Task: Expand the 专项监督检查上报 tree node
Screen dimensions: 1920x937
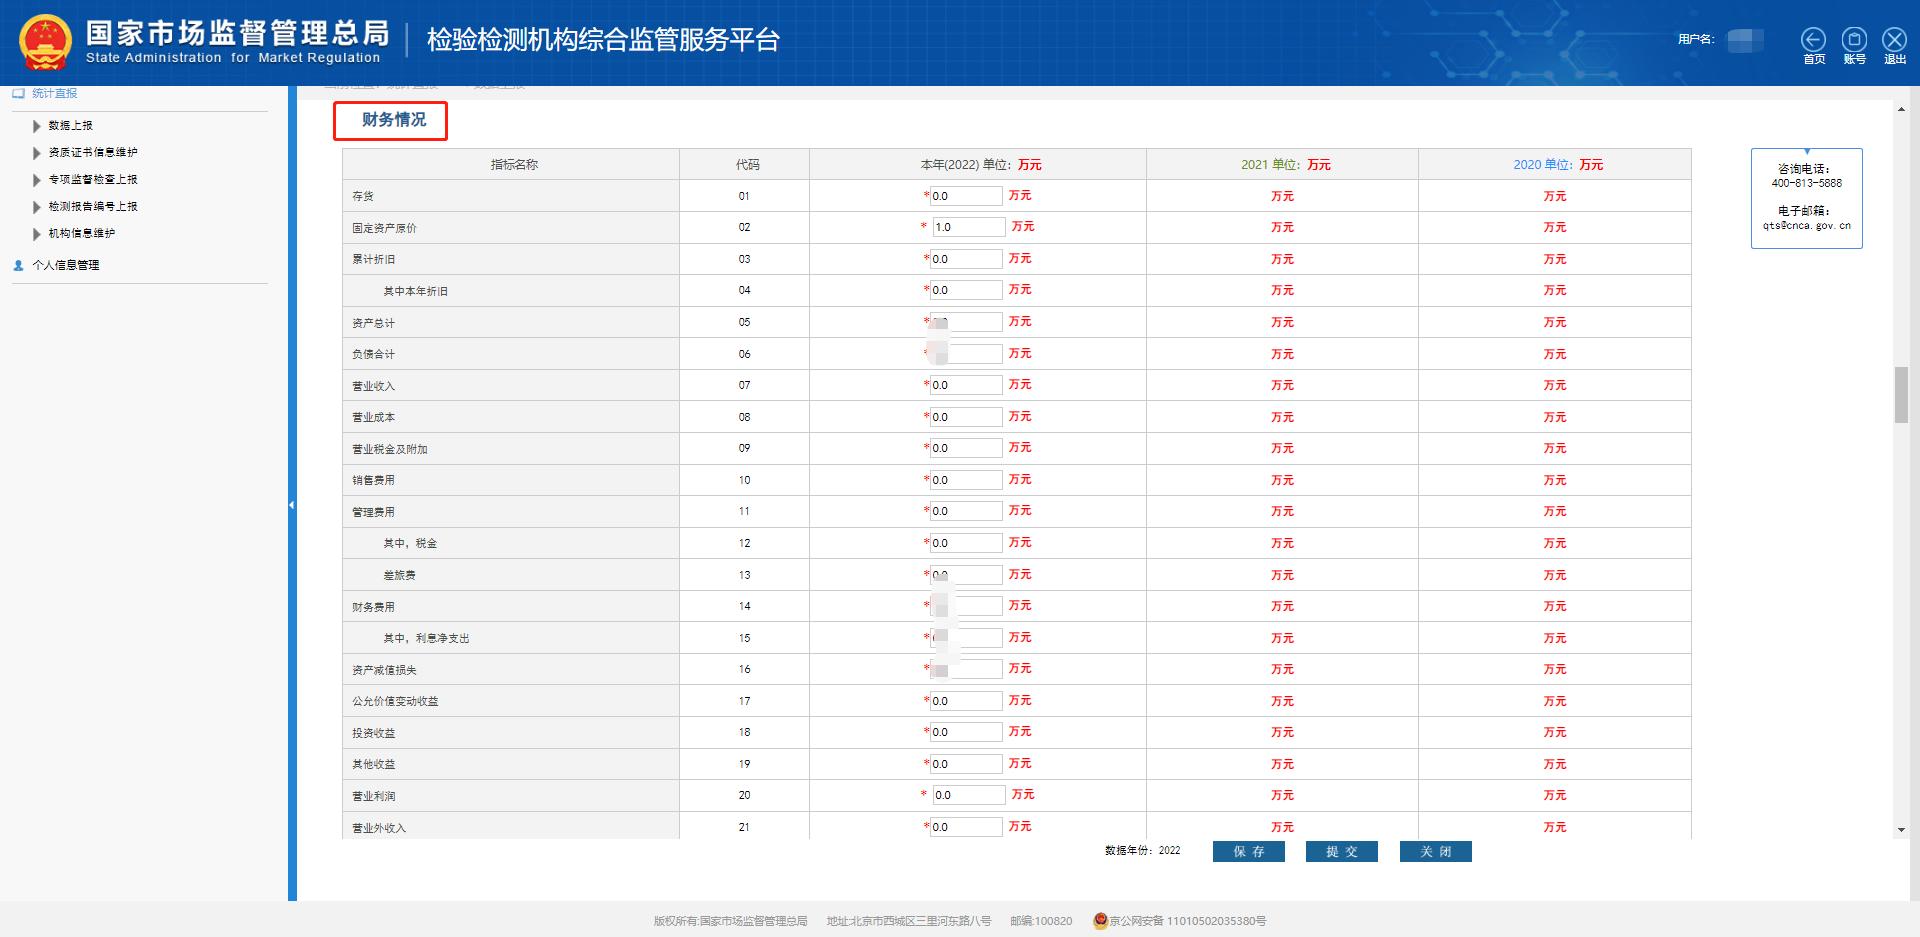Action: (37, 180)
